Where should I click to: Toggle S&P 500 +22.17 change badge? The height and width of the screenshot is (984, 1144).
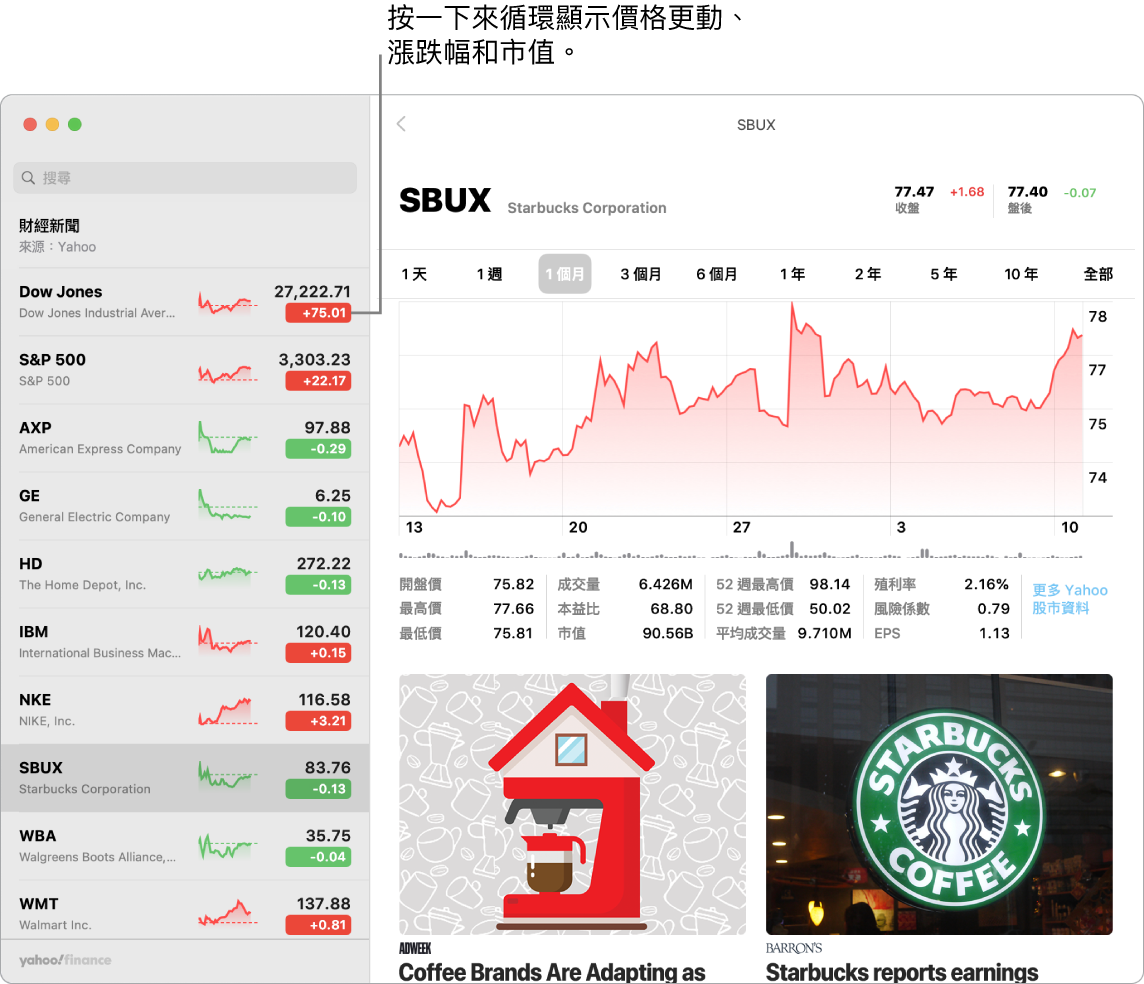pos(318,381)
